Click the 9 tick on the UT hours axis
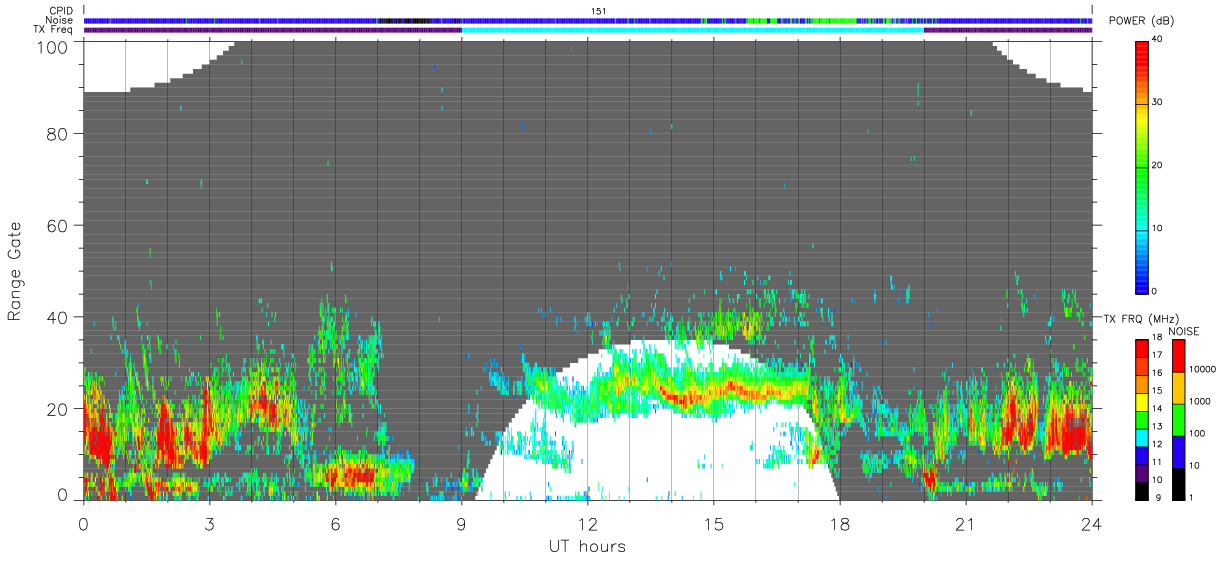The image size is (1228, 567). (461, 524)
